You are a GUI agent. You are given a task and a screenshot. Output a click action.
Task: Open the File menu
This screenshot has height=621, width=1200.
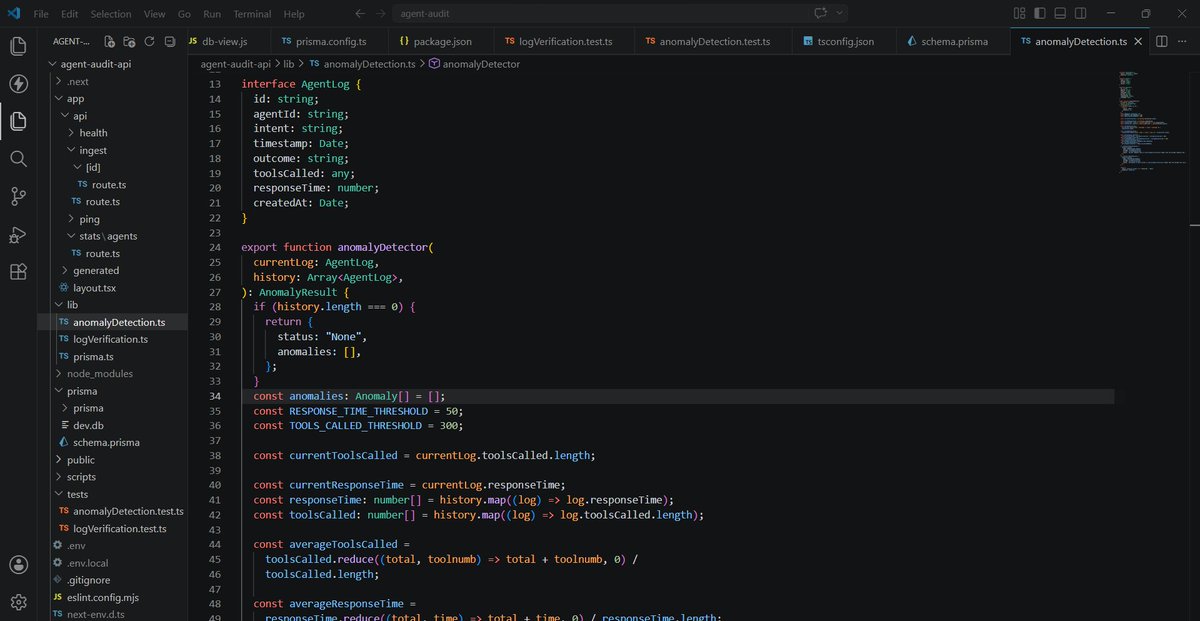pos(41,14)
